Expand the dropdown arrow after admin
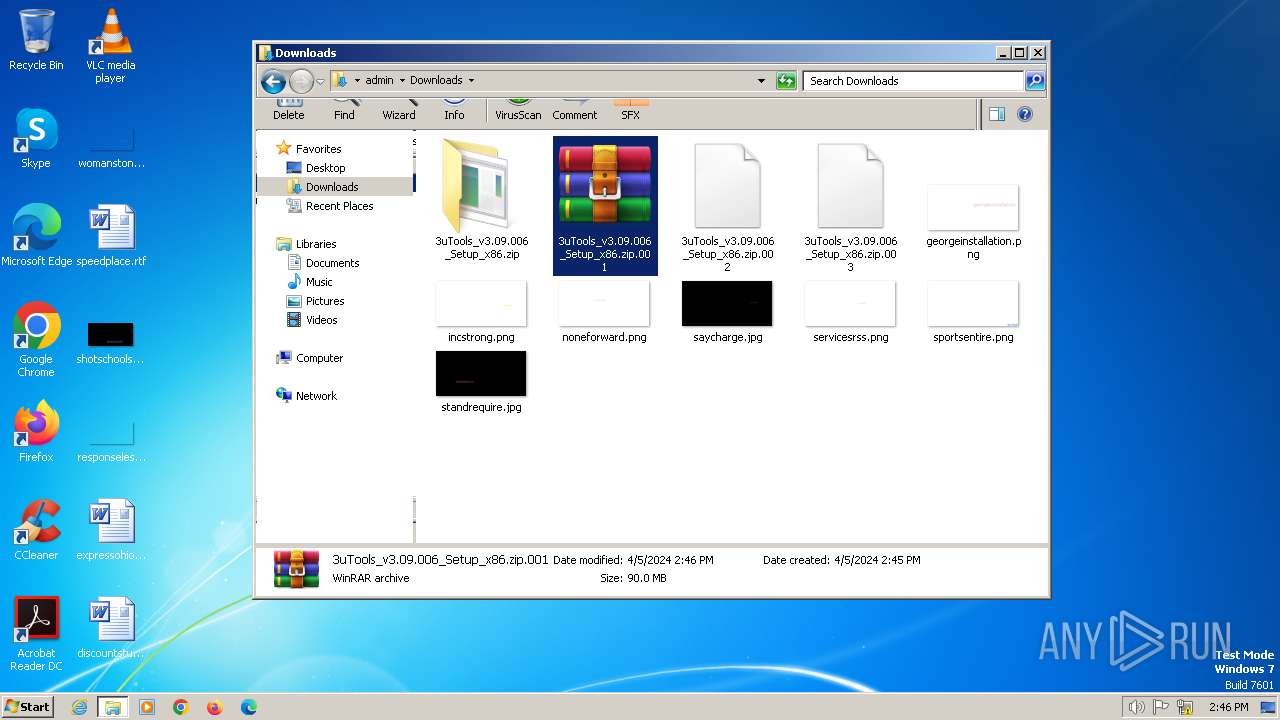The height and width of the screenshot is (720, 1280). pyautogui.click(x=402, y=80)
